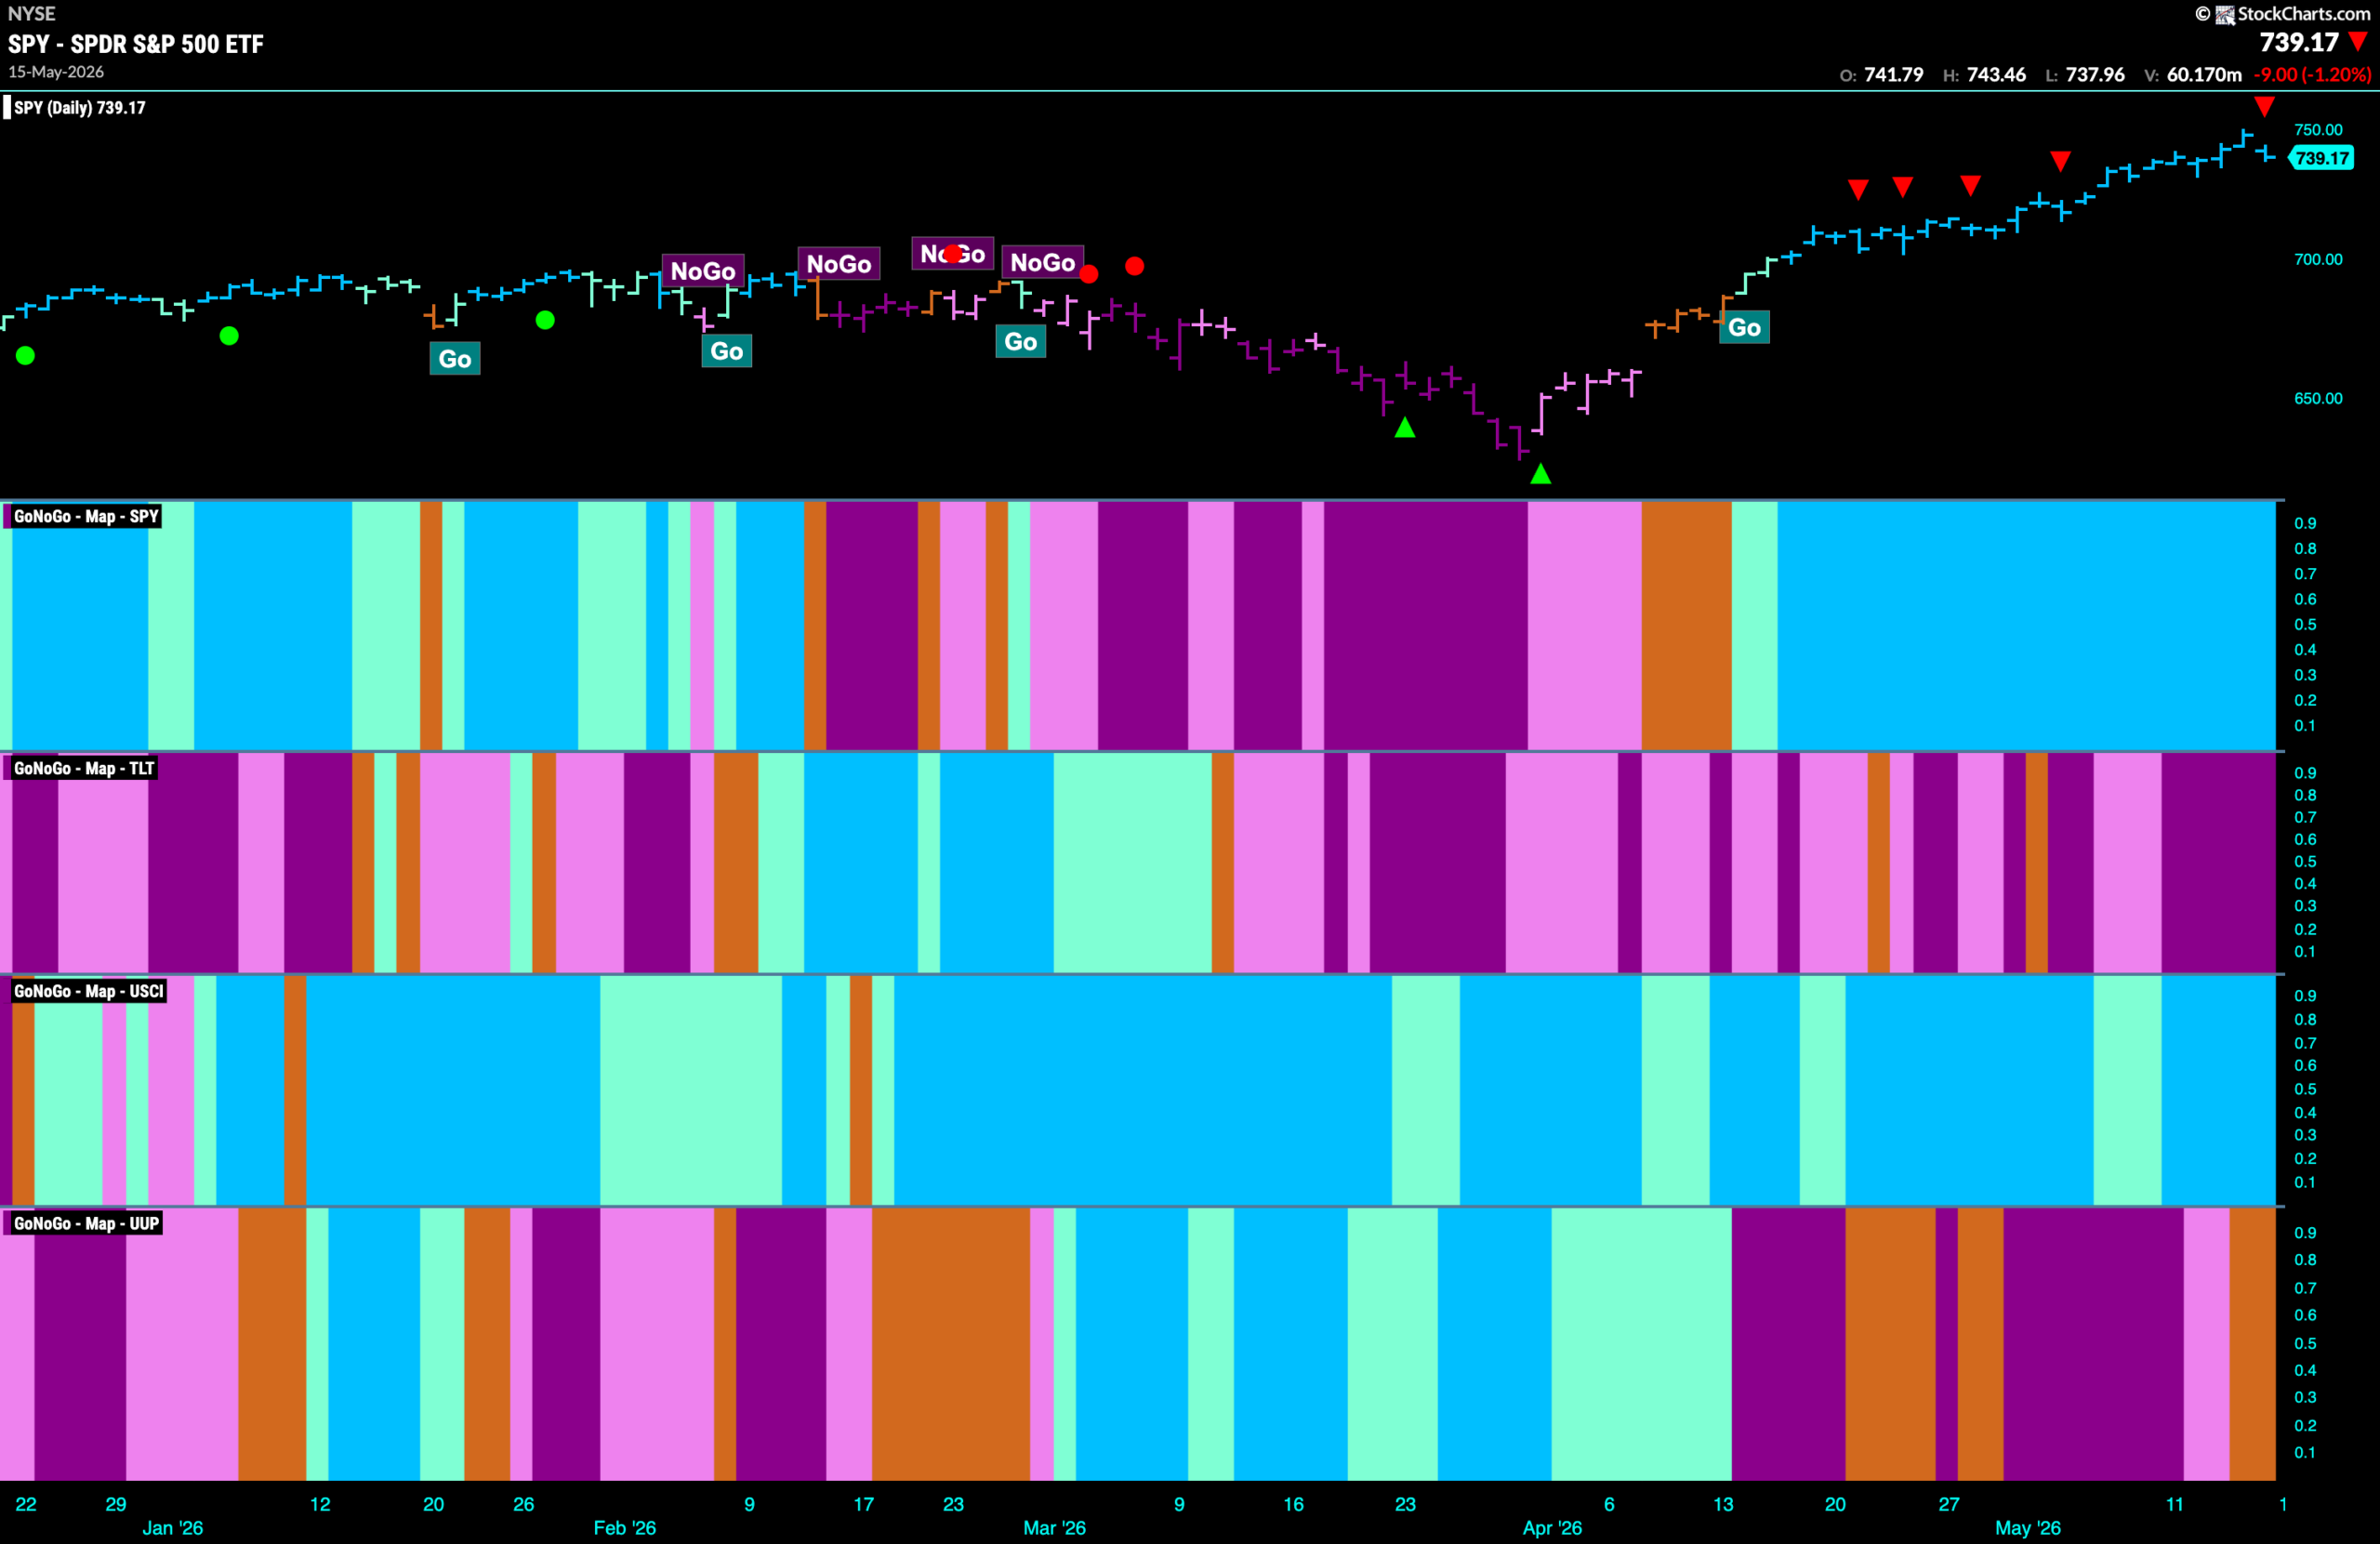The height and width of the screenshot is (1544, 2380).
Task: Click the 750.00 price axis label
Action: [2318, 130]
